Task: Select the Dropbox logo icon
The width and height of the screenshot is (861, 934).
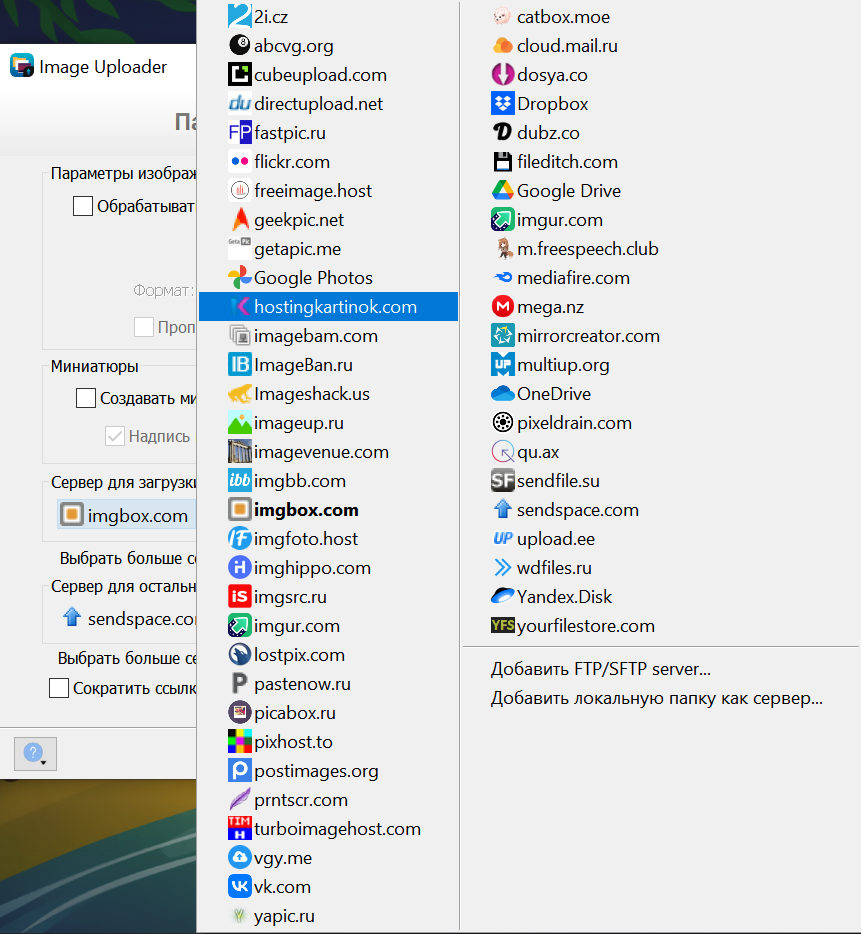Action: (502, 104)
